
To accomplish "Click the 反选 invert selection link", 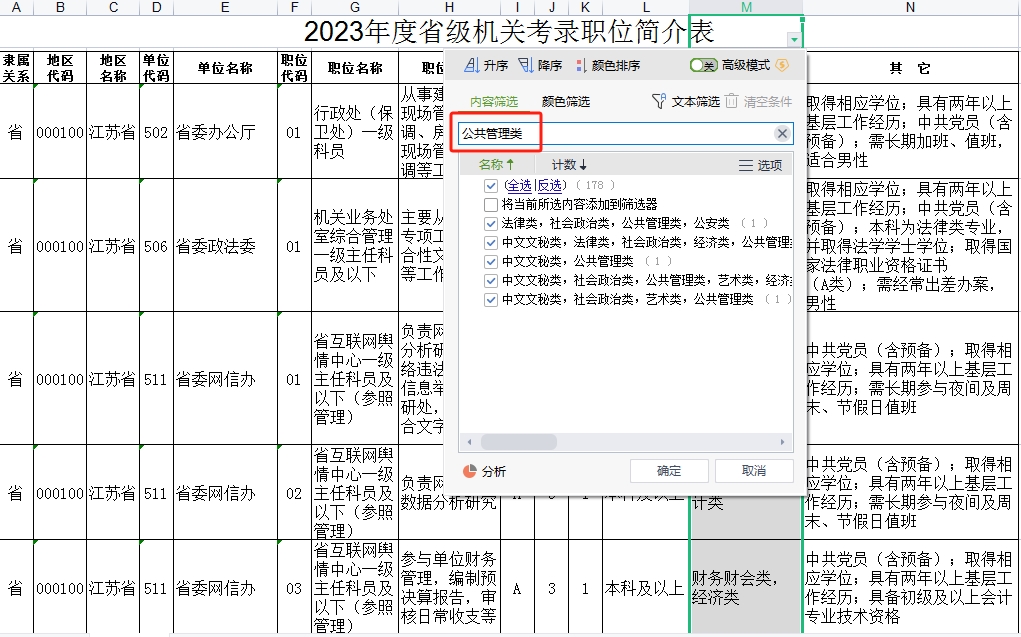I will click(550, 186).
